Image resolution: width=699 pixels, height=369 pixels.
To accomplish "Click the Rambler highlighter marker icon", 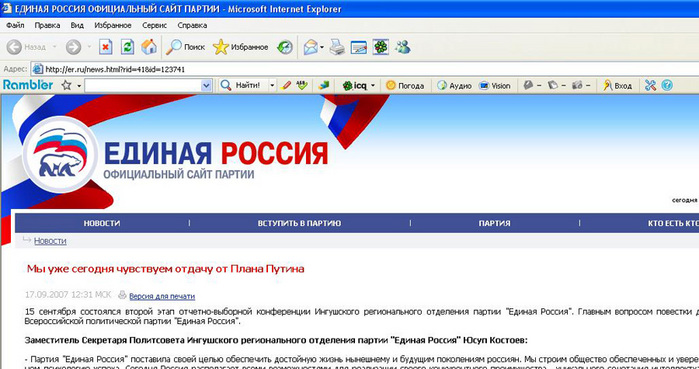I will coord(286,85).
